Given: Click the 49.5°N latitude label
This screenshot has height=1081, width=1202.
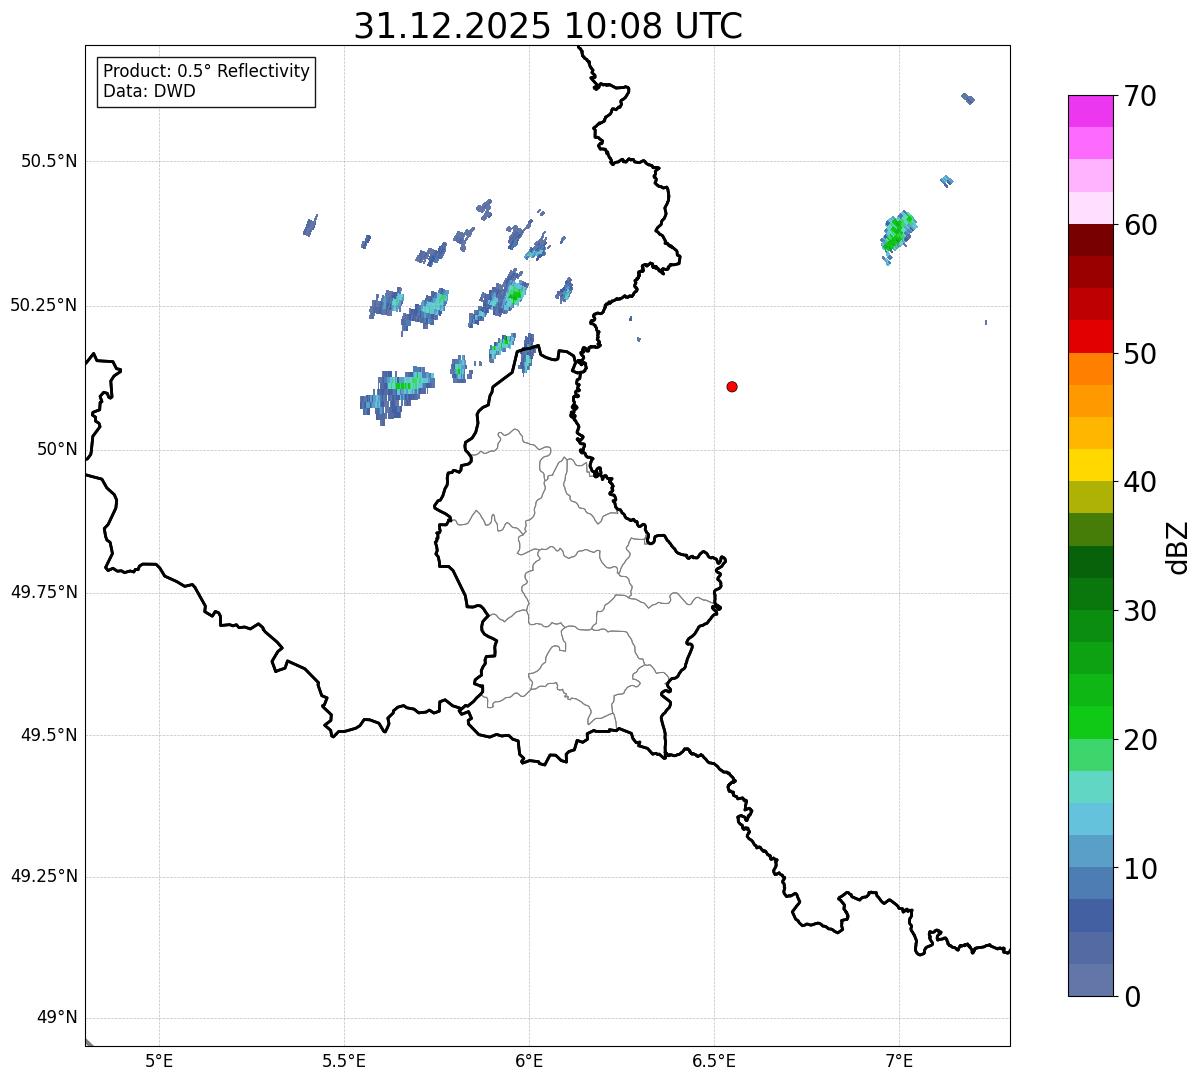Looking at the screenshot, I should 48,735.
